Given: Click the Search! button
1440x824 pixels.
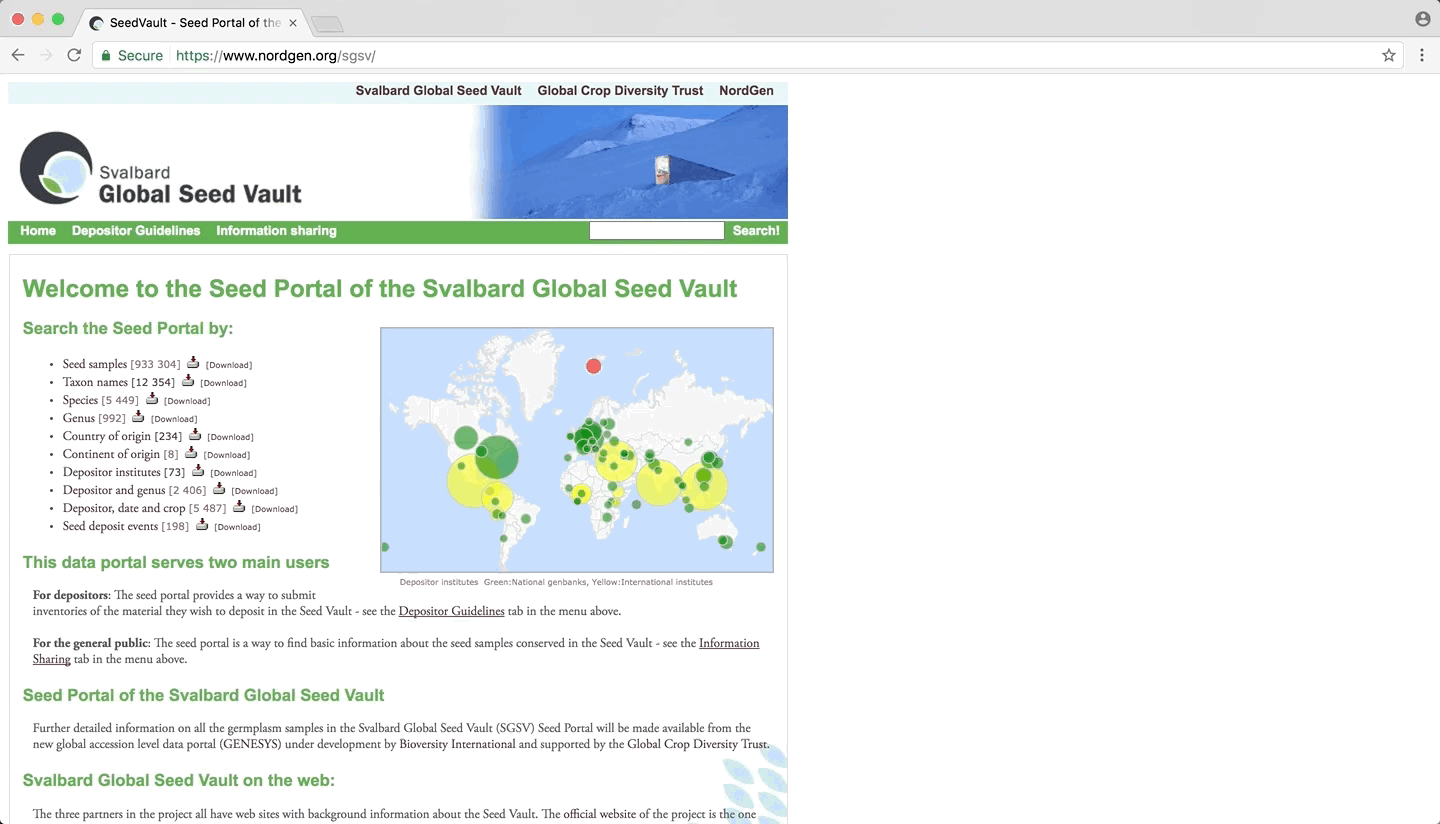Looking at the screenshot, I should click(756, 231).
